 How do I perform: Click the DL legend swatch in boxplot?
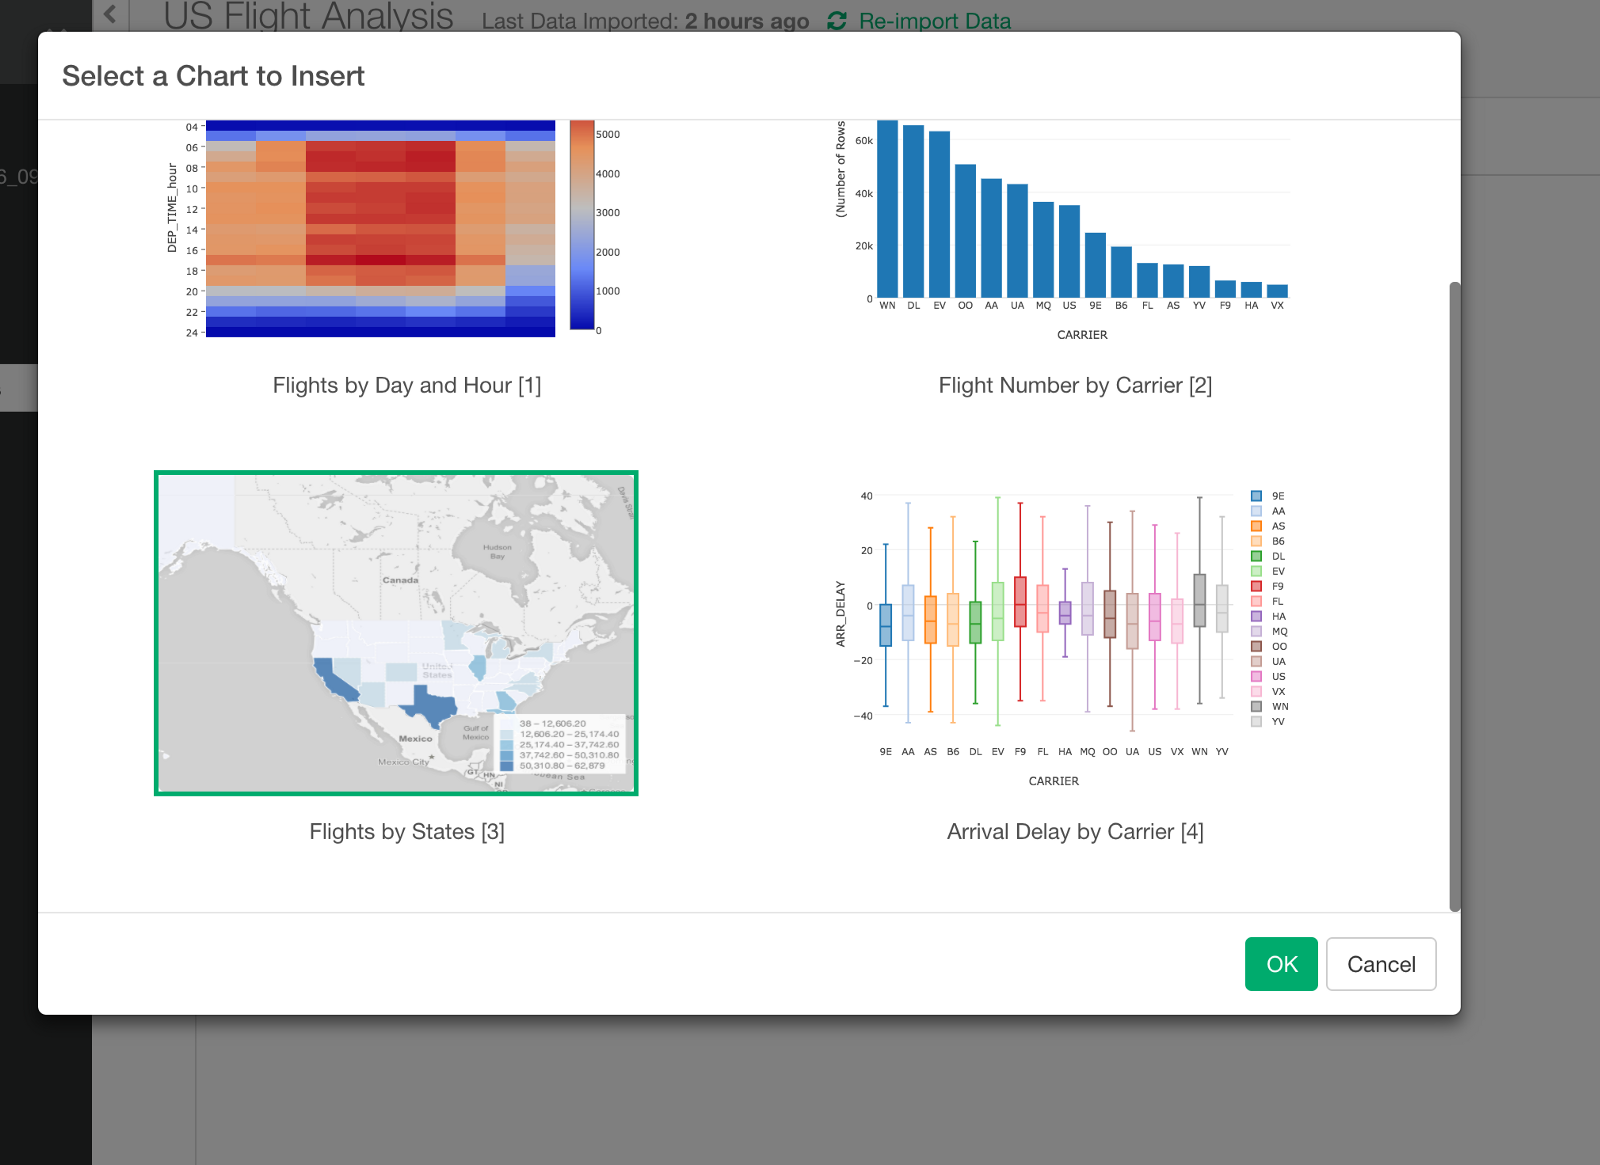click(x=1256, y=556)
